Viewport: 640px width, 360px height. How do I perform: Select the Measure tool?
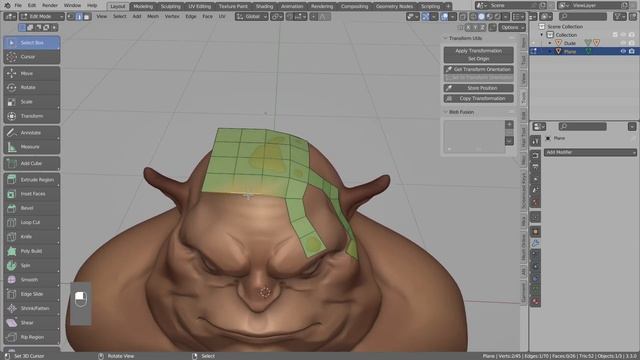tap(31, 147)
